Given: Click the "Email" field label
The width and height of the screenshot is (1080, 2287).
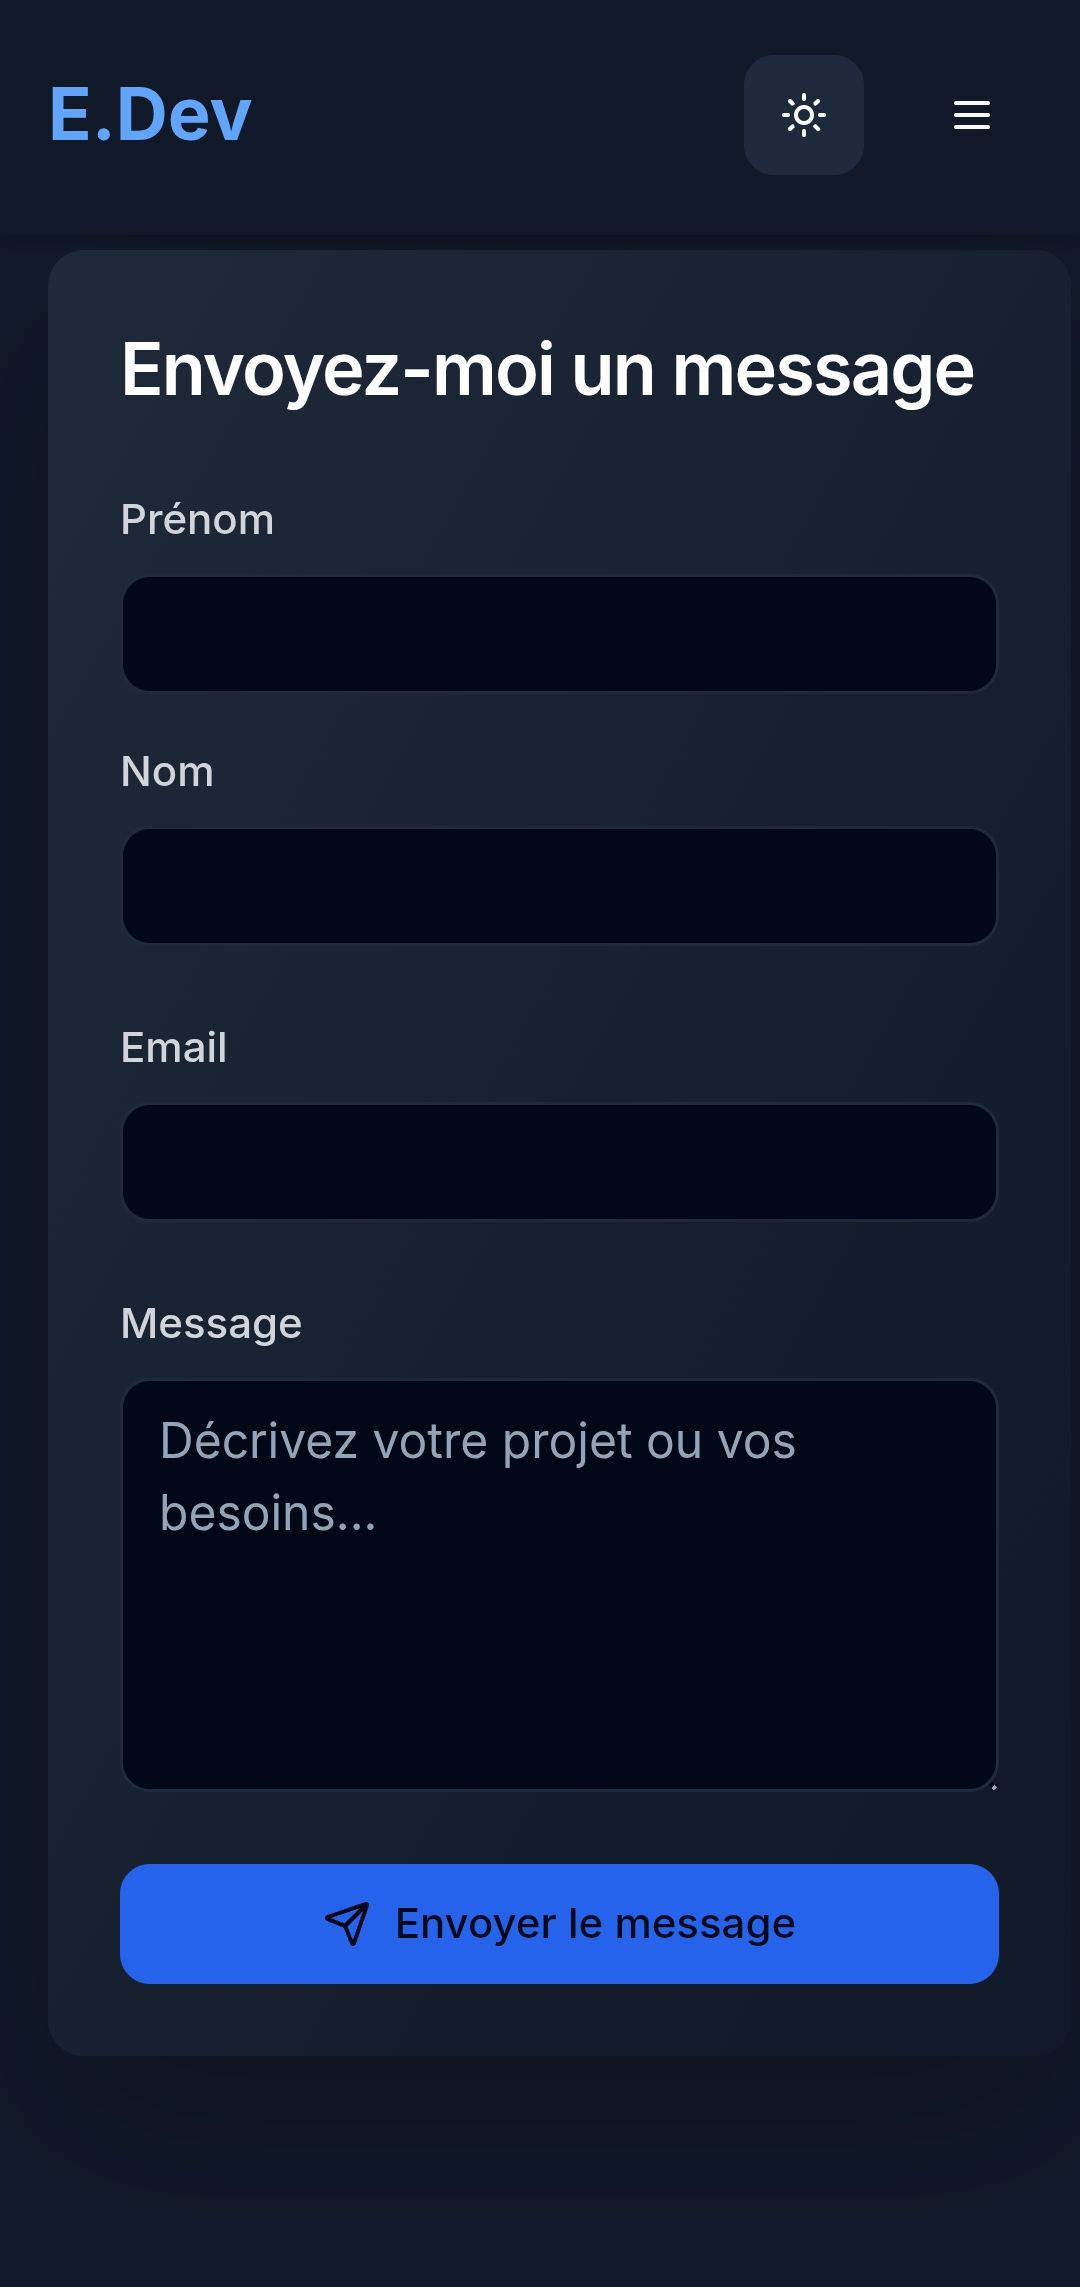Looking at the screenshot, I should pos(174,1048).
